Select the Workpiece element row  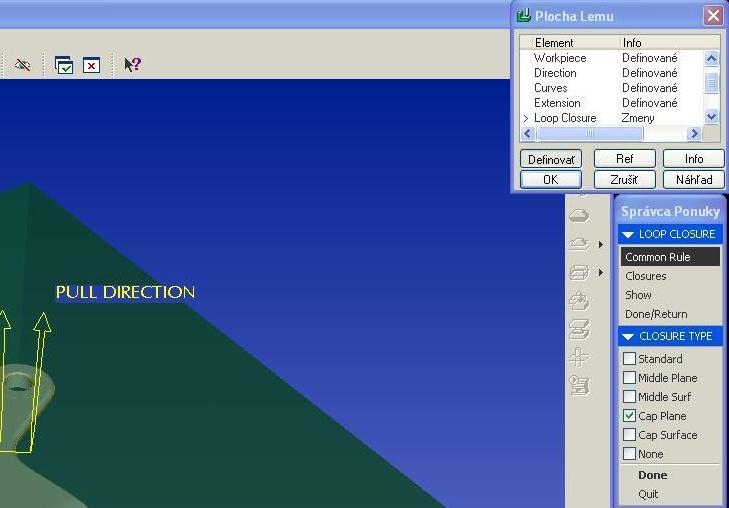point(611,58)
